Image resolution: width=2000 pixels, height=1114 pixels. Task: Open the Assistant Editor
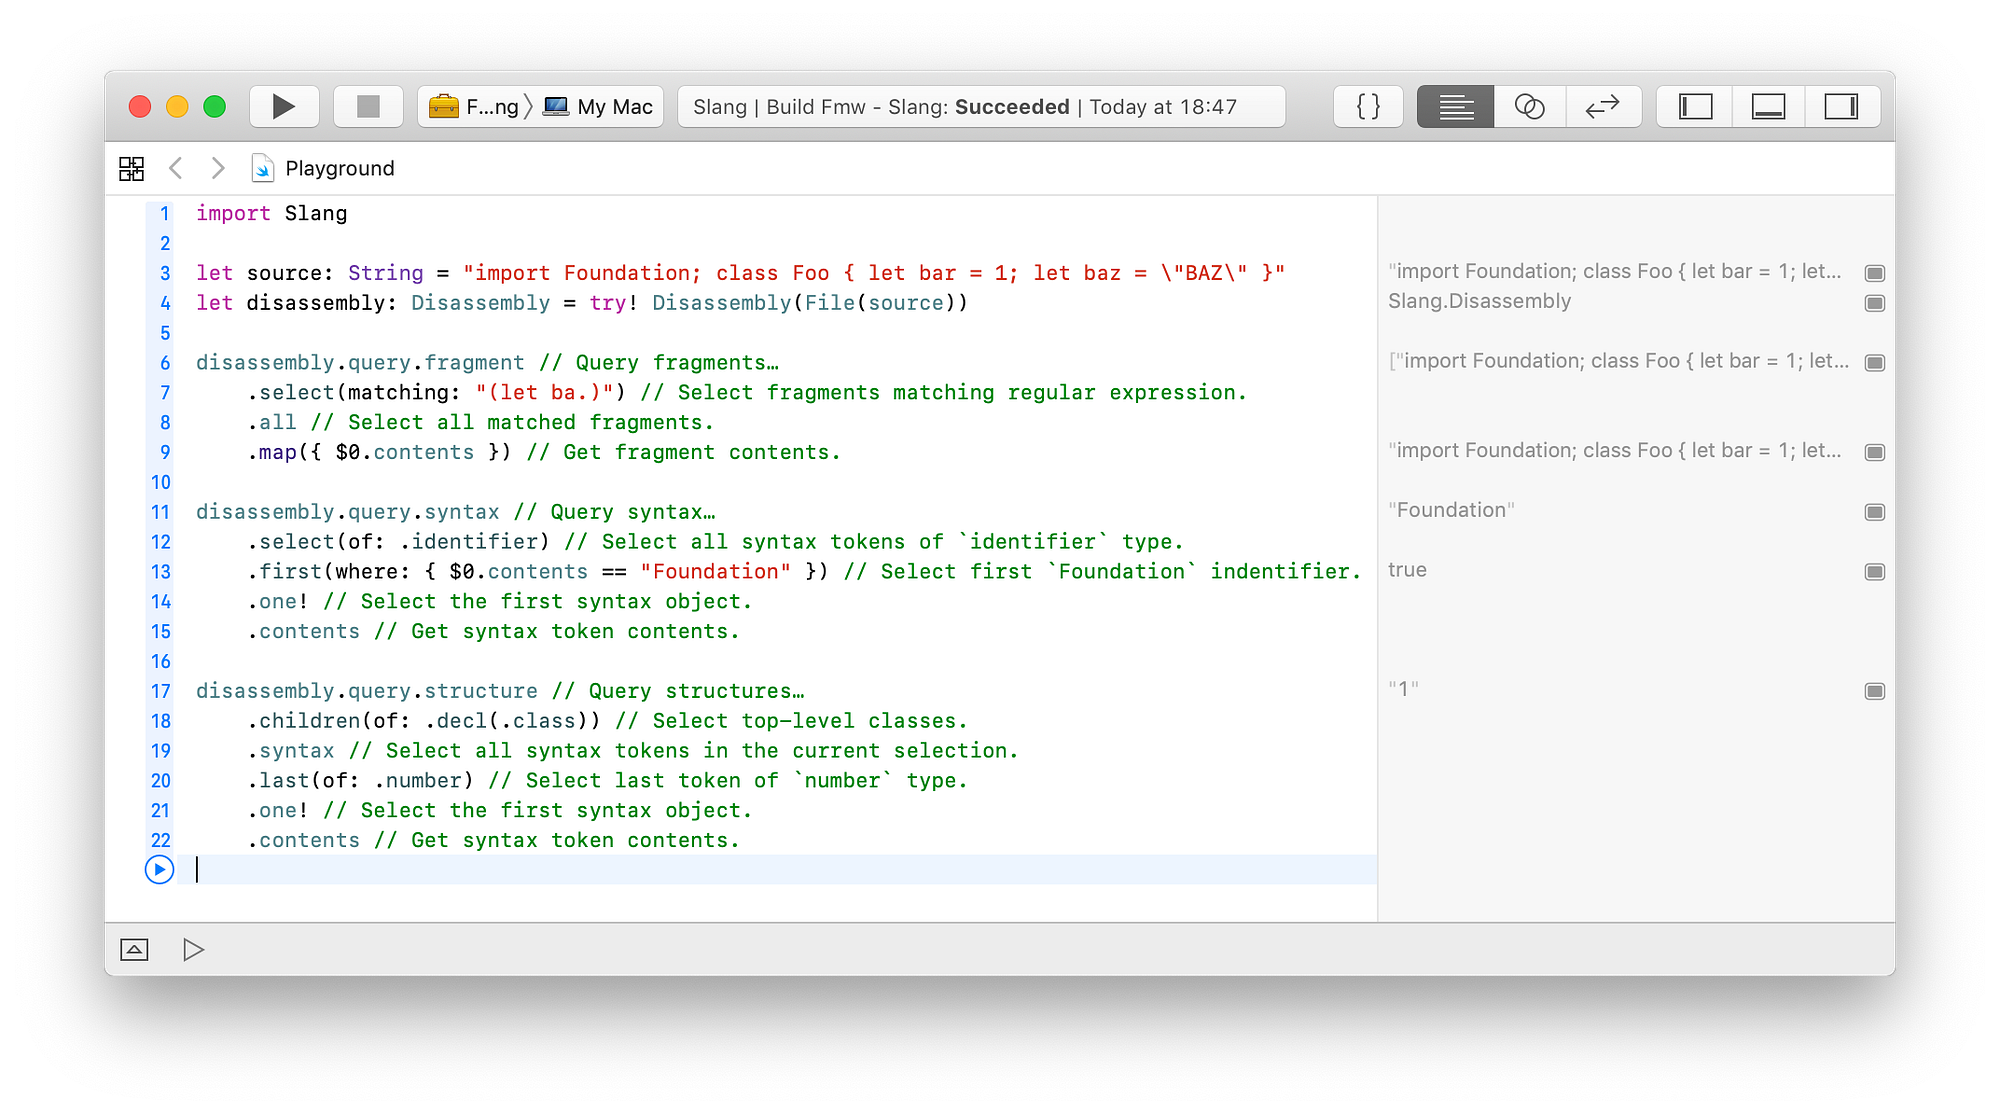[x=1529, y=106]
